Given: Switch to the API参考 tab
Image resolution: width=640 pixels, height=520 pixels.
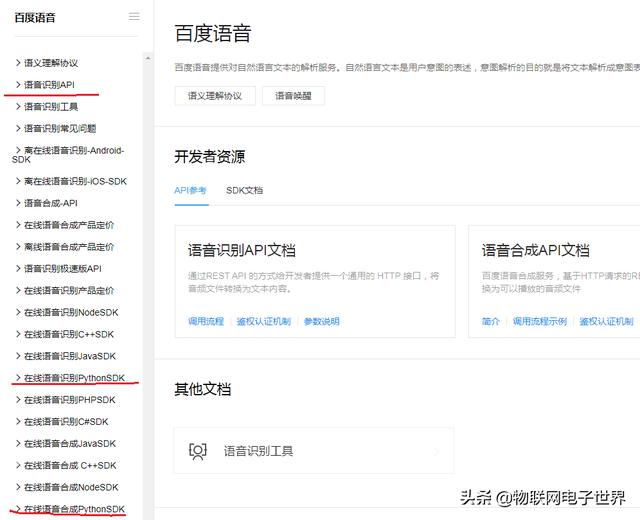Looking at the screenshot, I should [191, 190].
